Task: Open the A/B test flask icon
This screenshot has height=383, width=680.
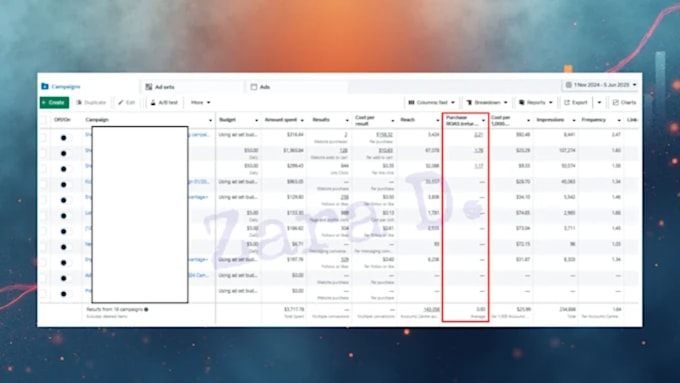Action: click(153, 103)
